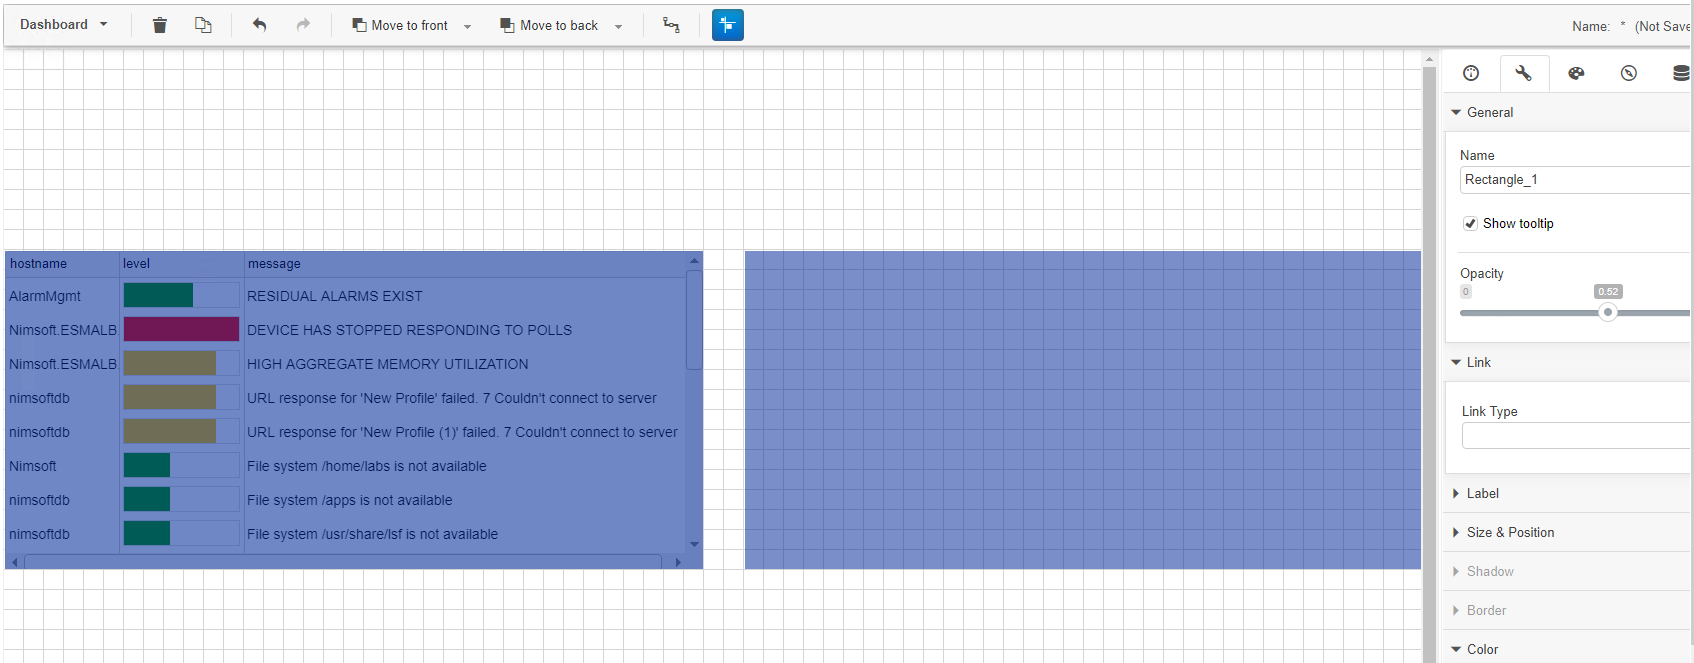The image size is (1694, 663).
Task: Click Move to front button
Action: [400, 25]
